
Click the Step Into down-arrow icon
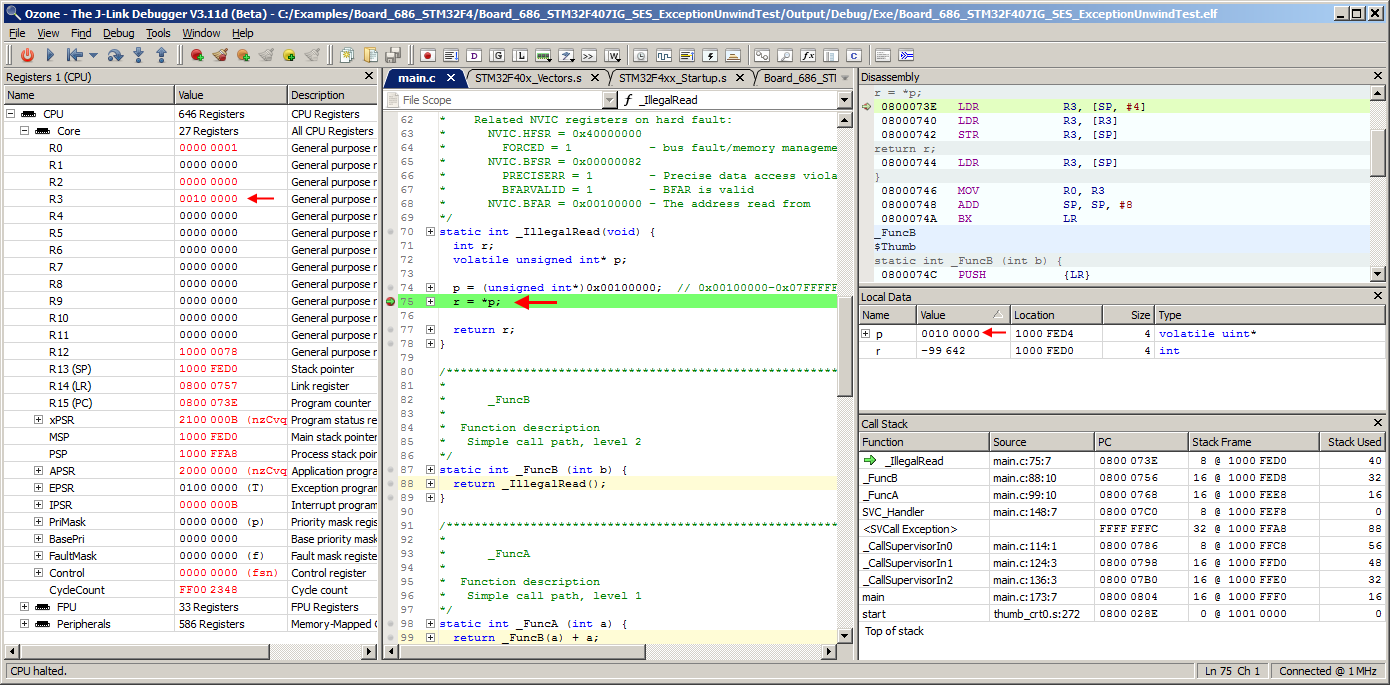pos(138,55)
